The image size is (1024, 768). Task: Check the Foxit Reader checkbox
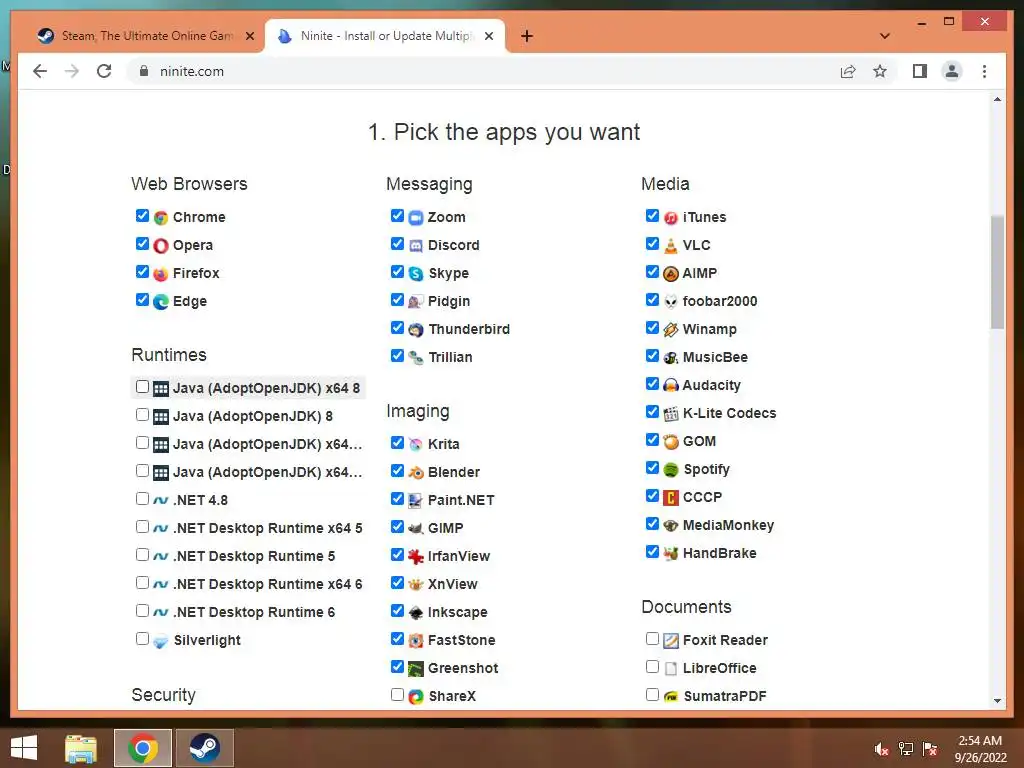click(x=652, y=639)
